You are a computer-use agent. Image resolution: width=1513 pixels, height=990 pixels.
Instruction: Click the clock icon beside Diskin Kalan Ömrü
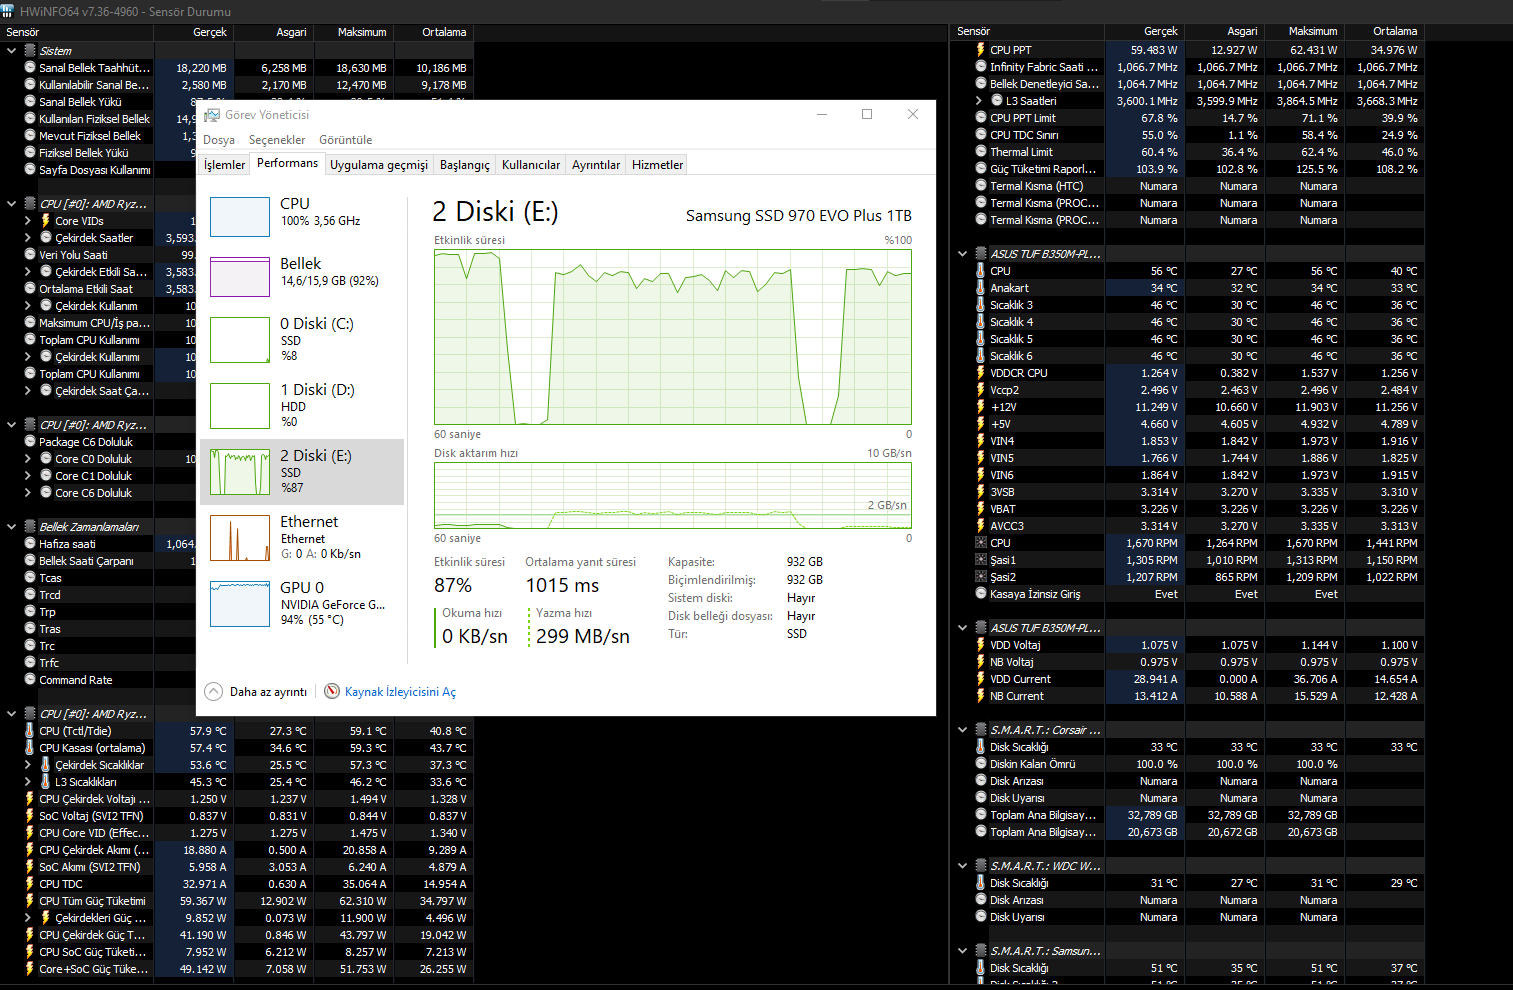click(981, 763)
